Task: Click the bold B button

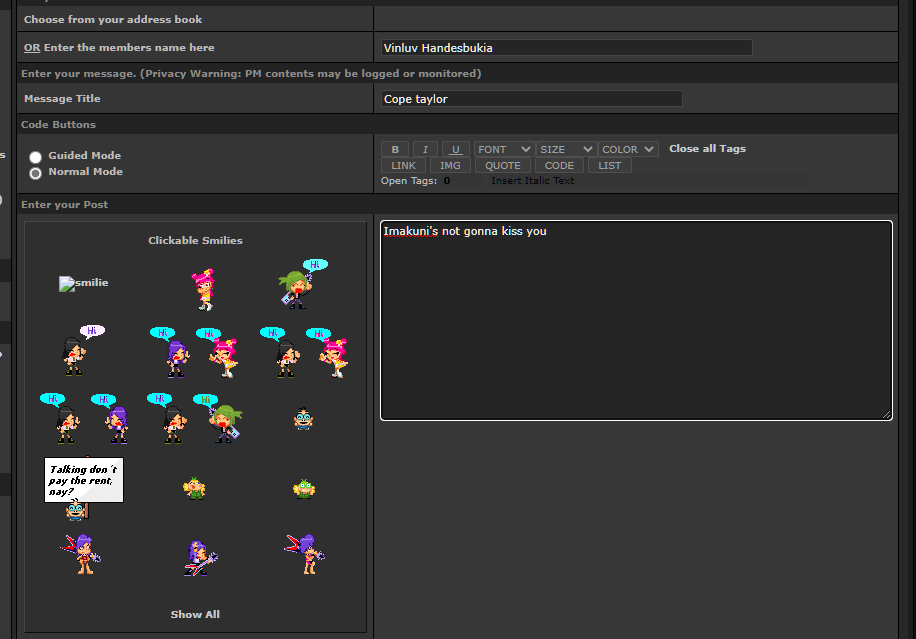Action: (395, 150)
